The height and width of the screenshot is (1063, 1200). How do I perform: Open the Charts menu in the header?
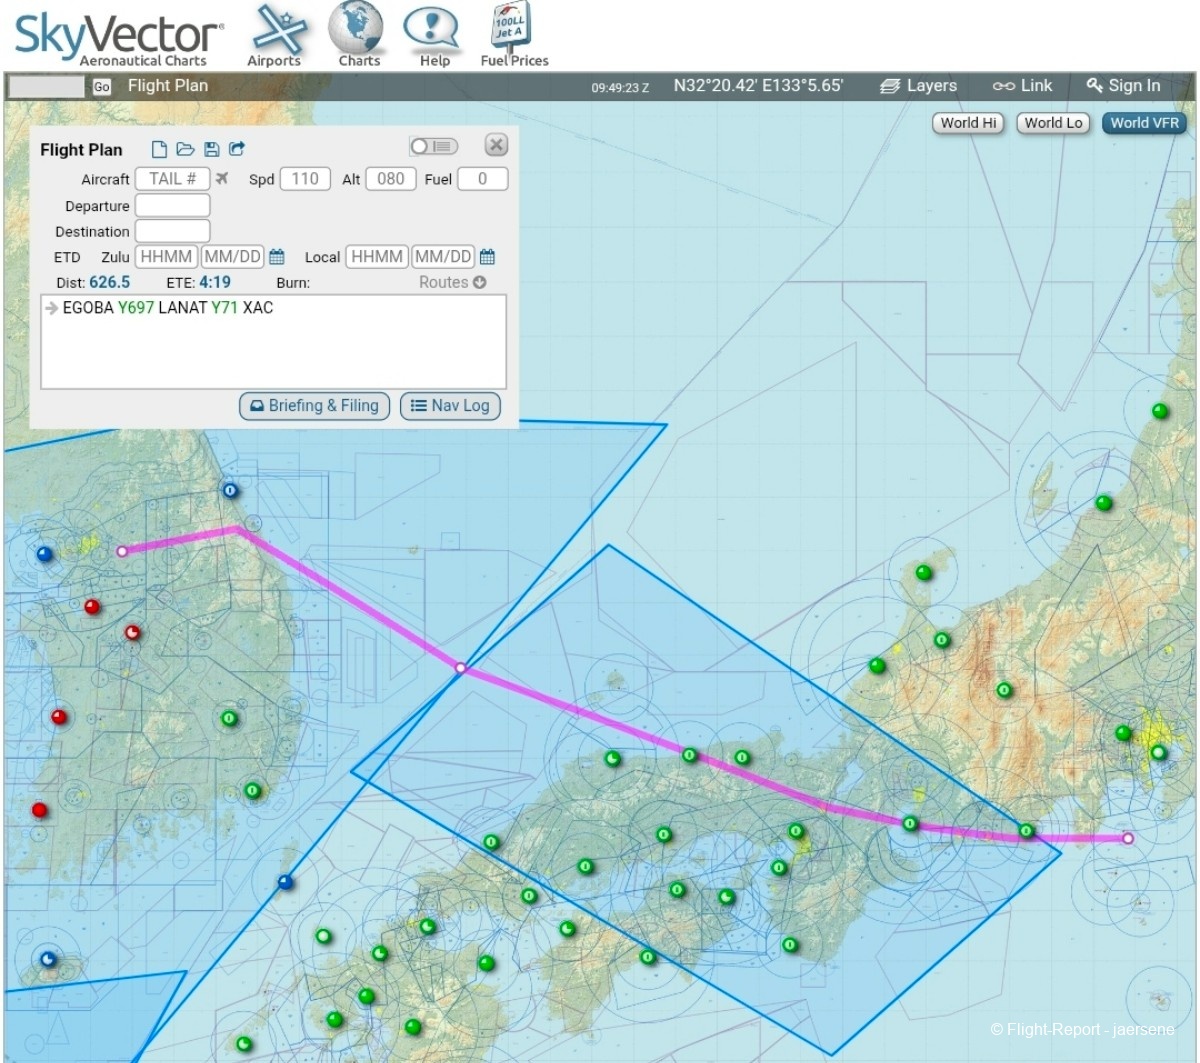(358, 36)
